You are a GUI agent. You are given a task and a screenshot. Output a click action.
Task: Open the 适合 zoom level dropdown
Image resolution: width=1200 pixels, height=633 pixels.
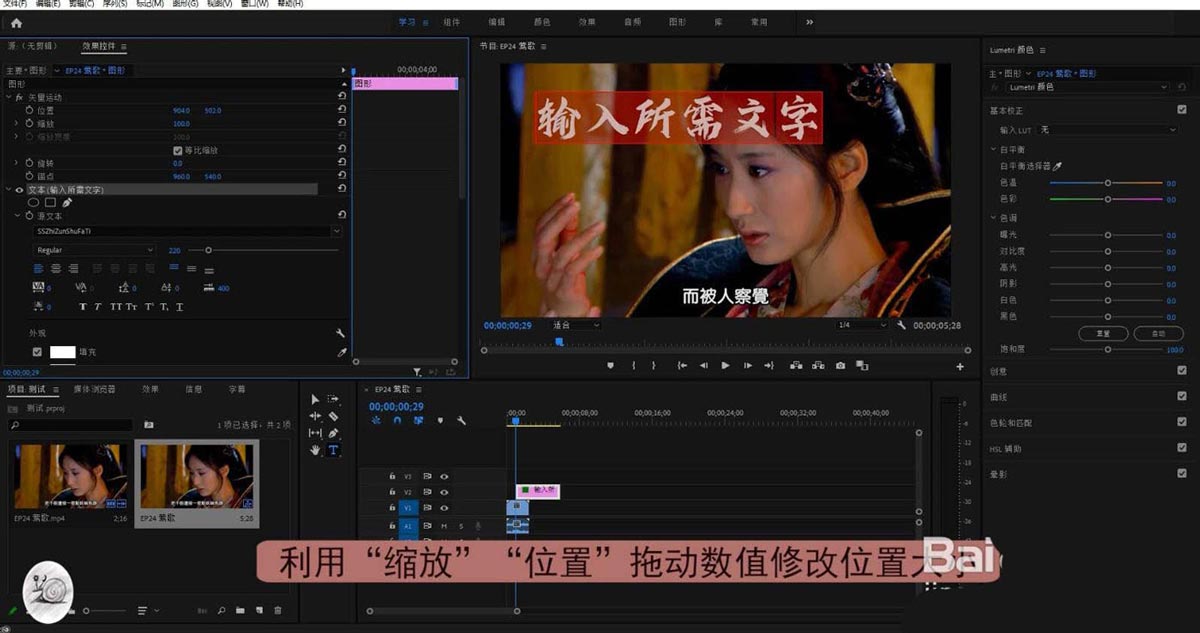pyautogui.click(x=576, y=325)
